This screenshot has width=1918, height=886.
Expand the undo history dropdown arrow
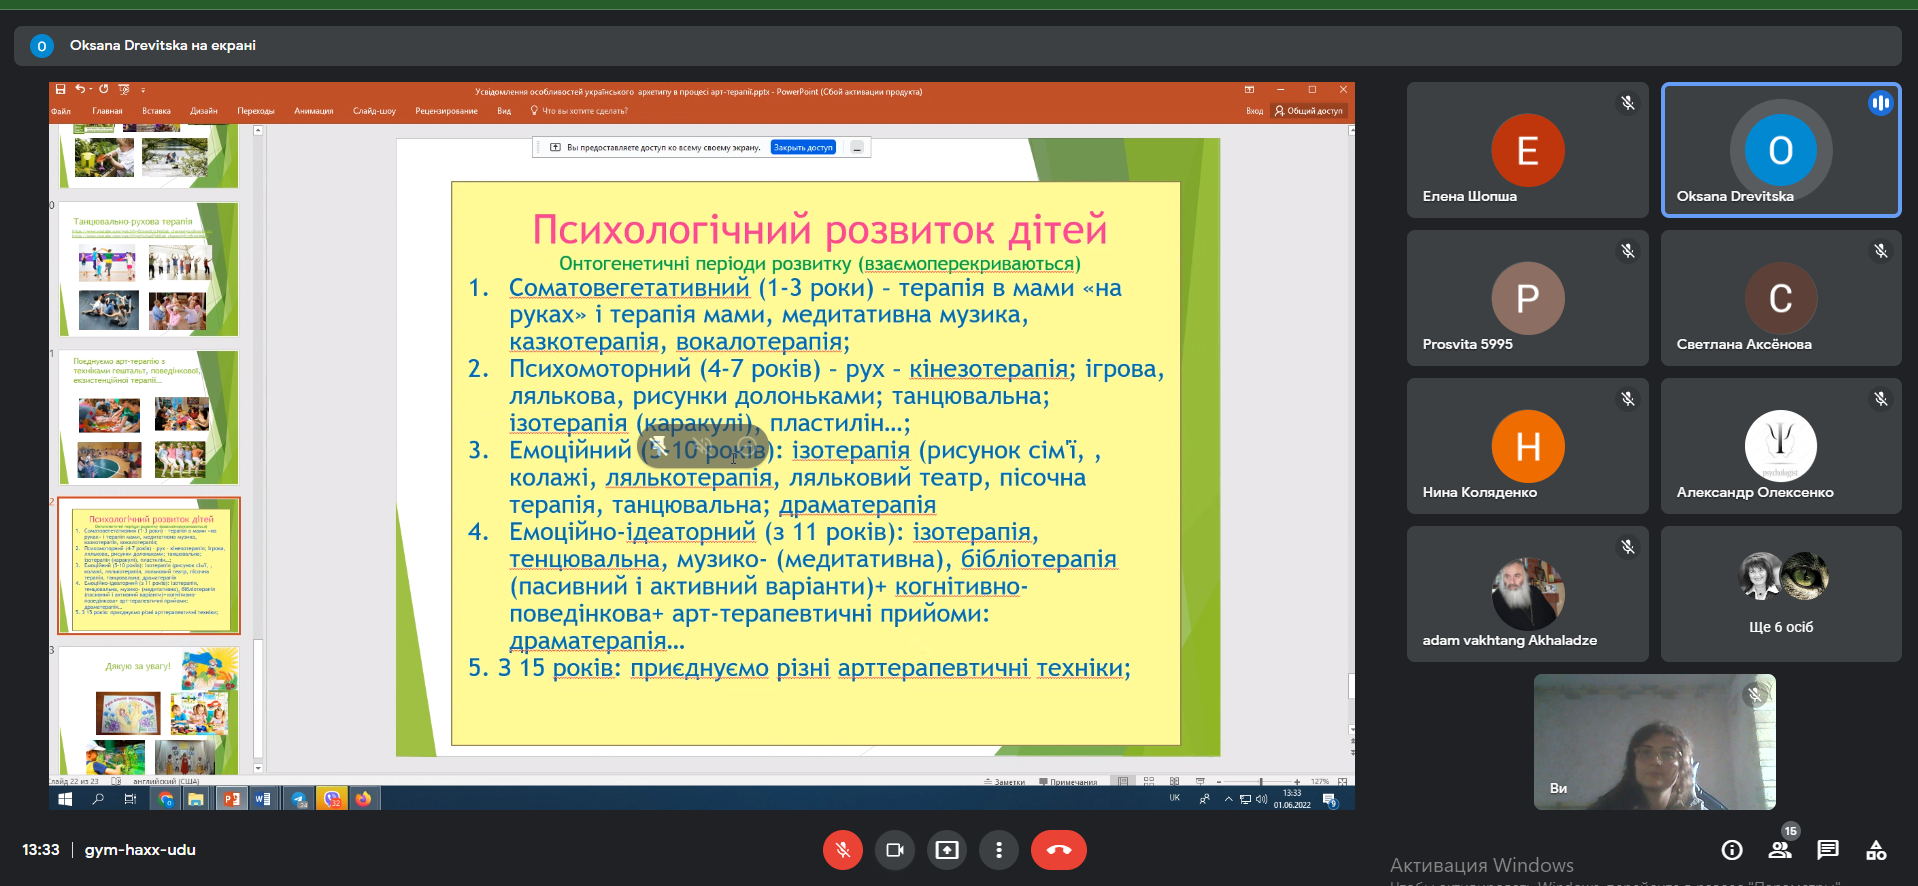point(90,90)
